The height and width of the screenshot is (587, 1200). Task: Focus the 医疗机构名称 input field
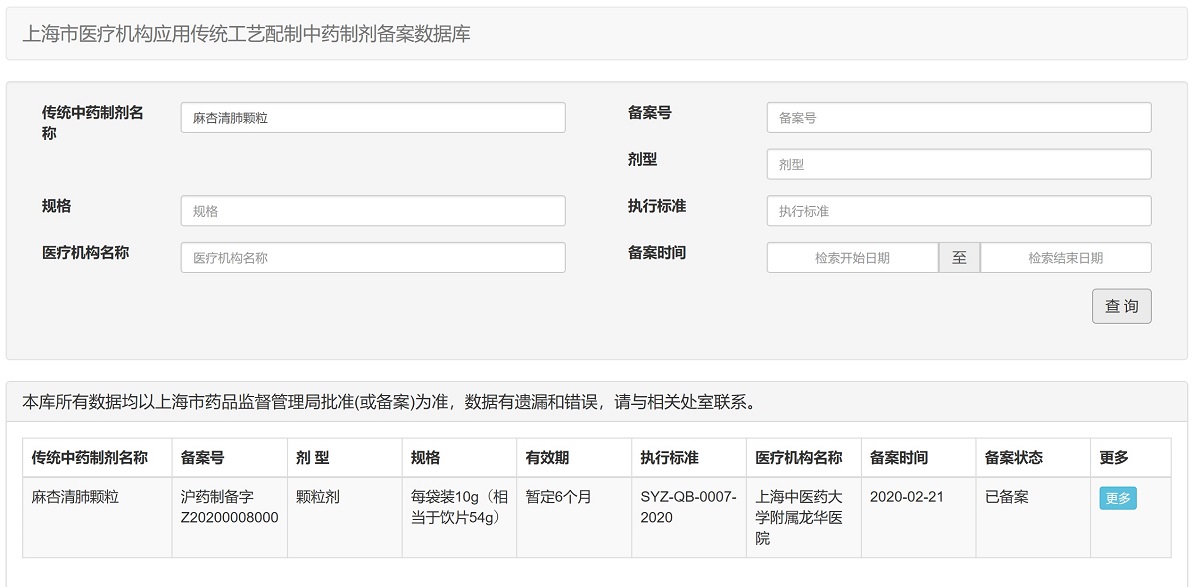point(372,258)
